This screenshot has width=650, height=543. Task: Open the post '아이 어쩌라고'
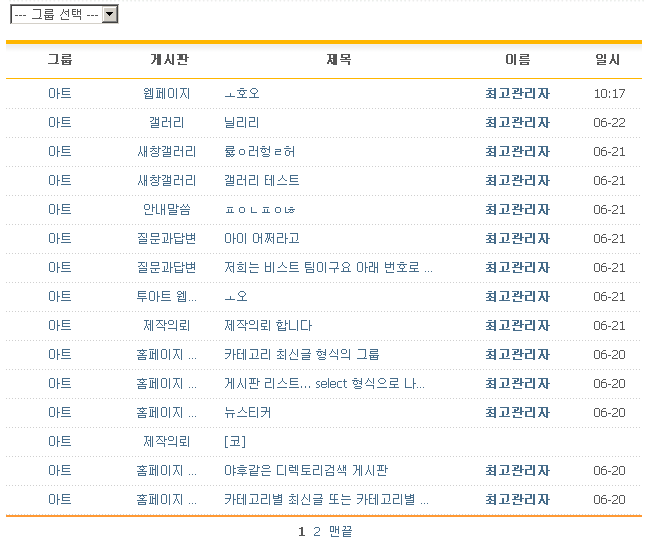coord(262,238)
